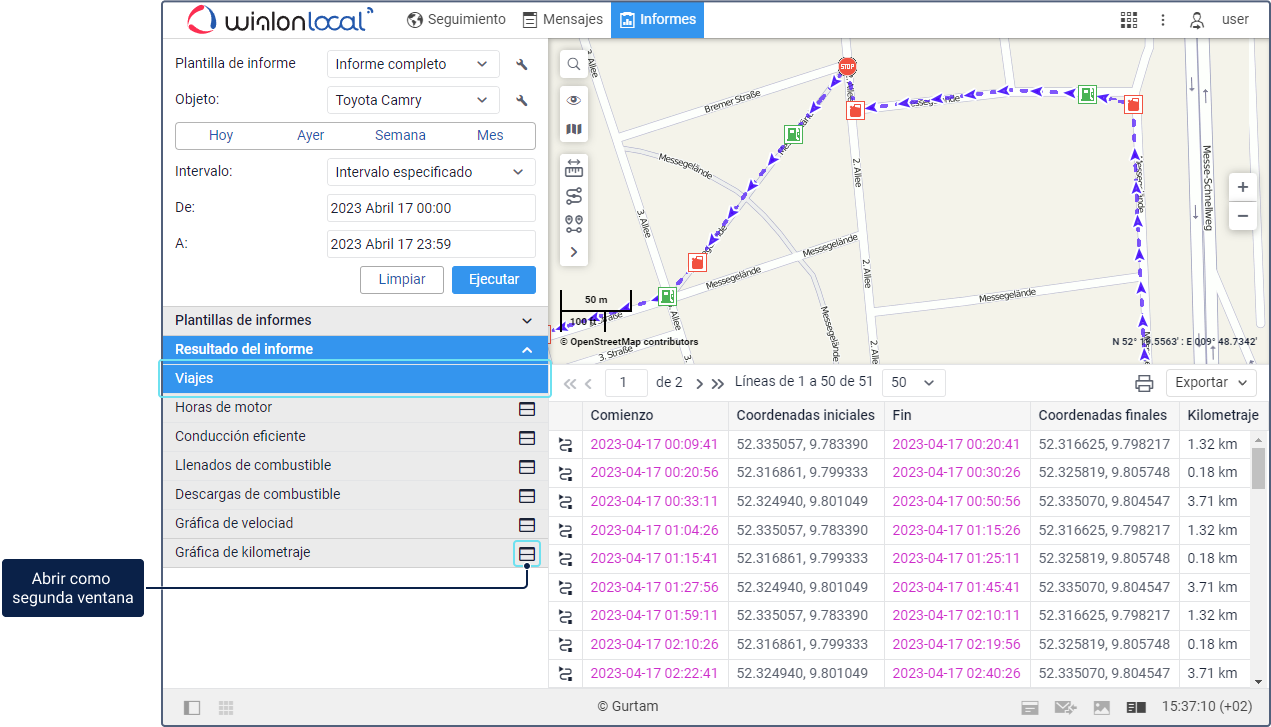
Task: Click the Ejecutar button
Action: coord(494,280)
